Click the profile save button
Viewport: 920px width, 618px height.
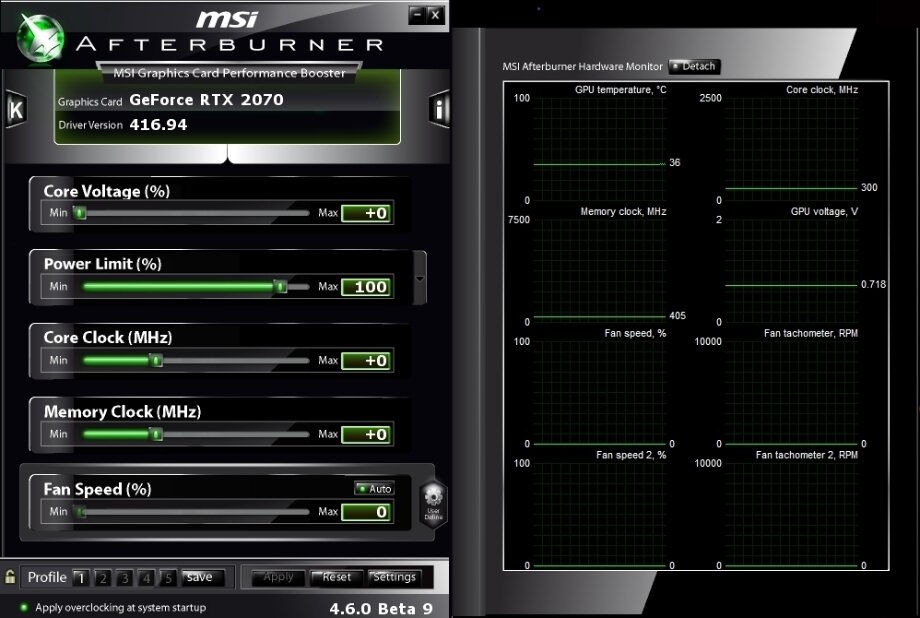pyautogui.click(x=203, y=578)
